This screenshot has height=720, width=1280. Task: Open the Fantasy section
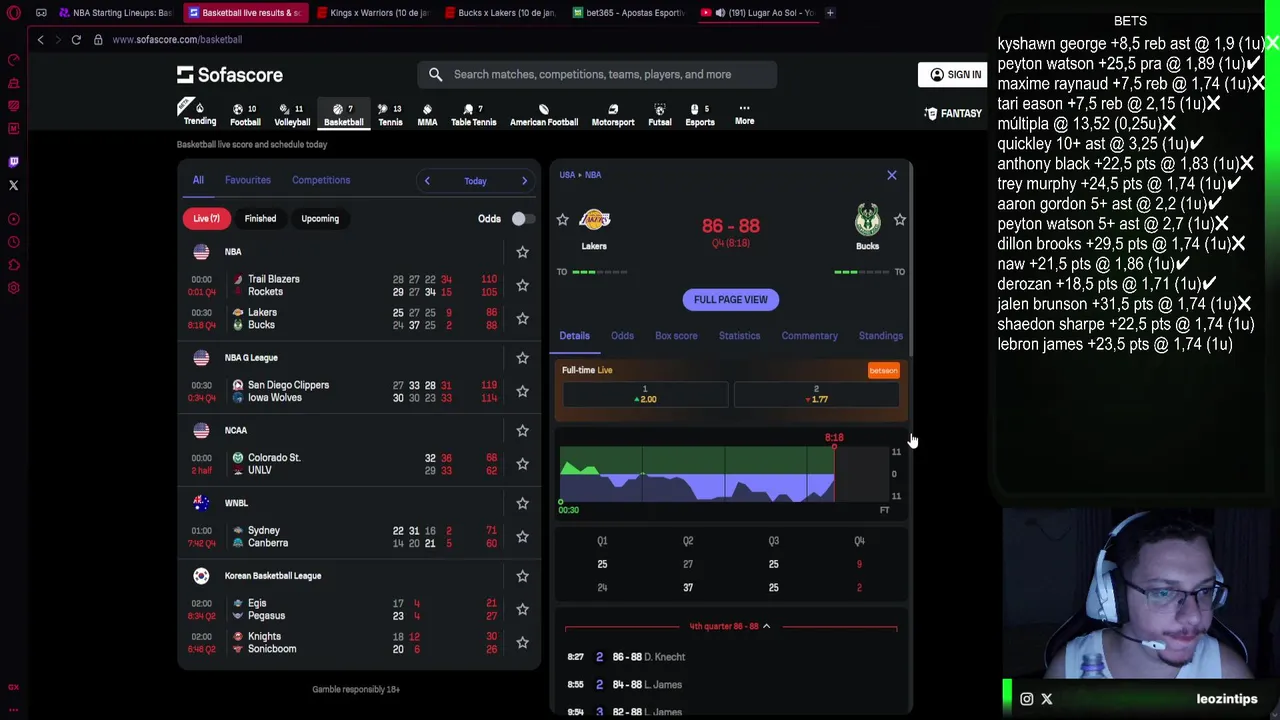[953, 113]
